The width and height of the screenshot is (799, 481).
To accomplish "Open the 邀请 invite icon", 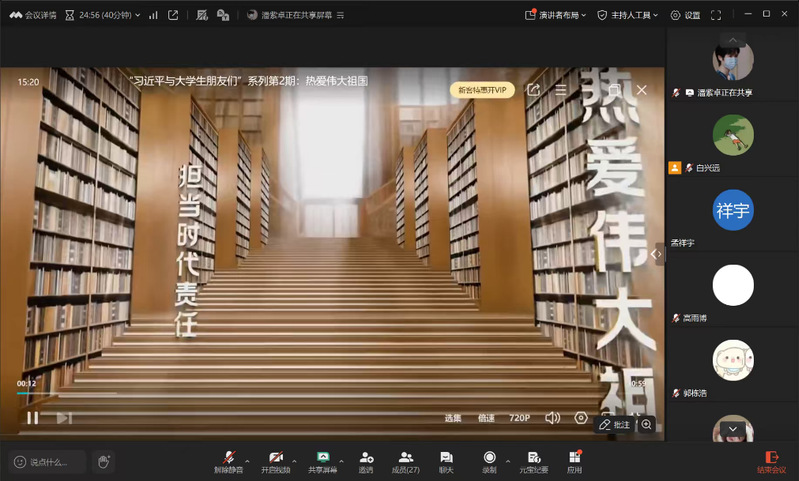I will [x=366, y=457].
